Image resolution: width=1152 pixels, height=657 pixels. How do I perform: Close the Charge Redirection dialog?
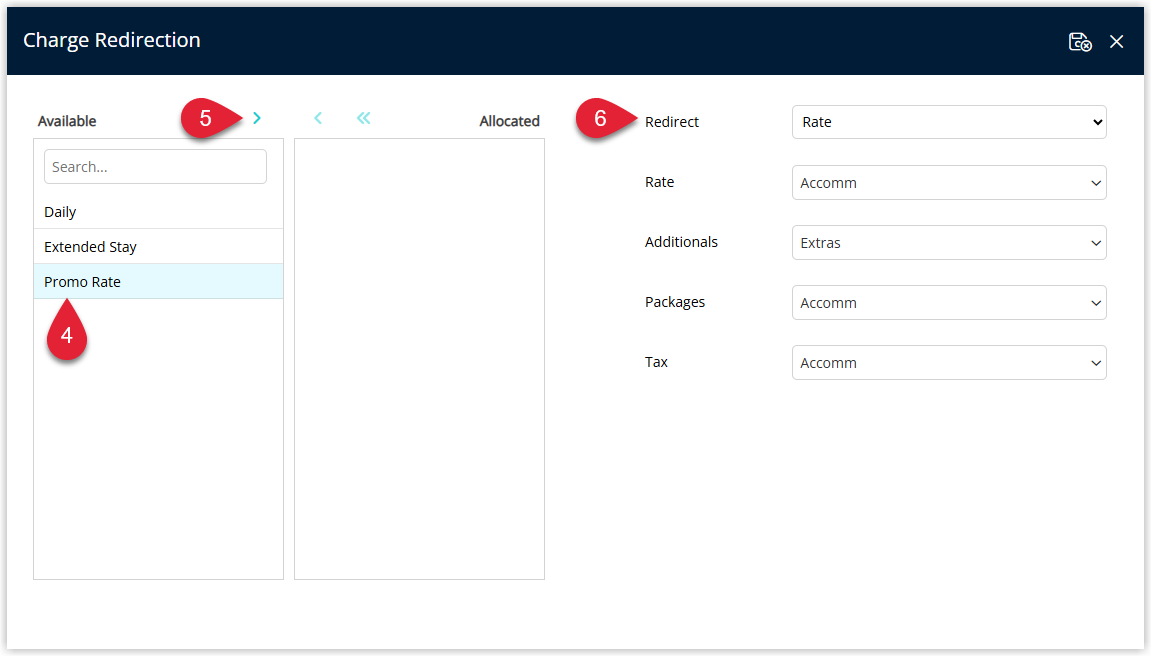1117,42
